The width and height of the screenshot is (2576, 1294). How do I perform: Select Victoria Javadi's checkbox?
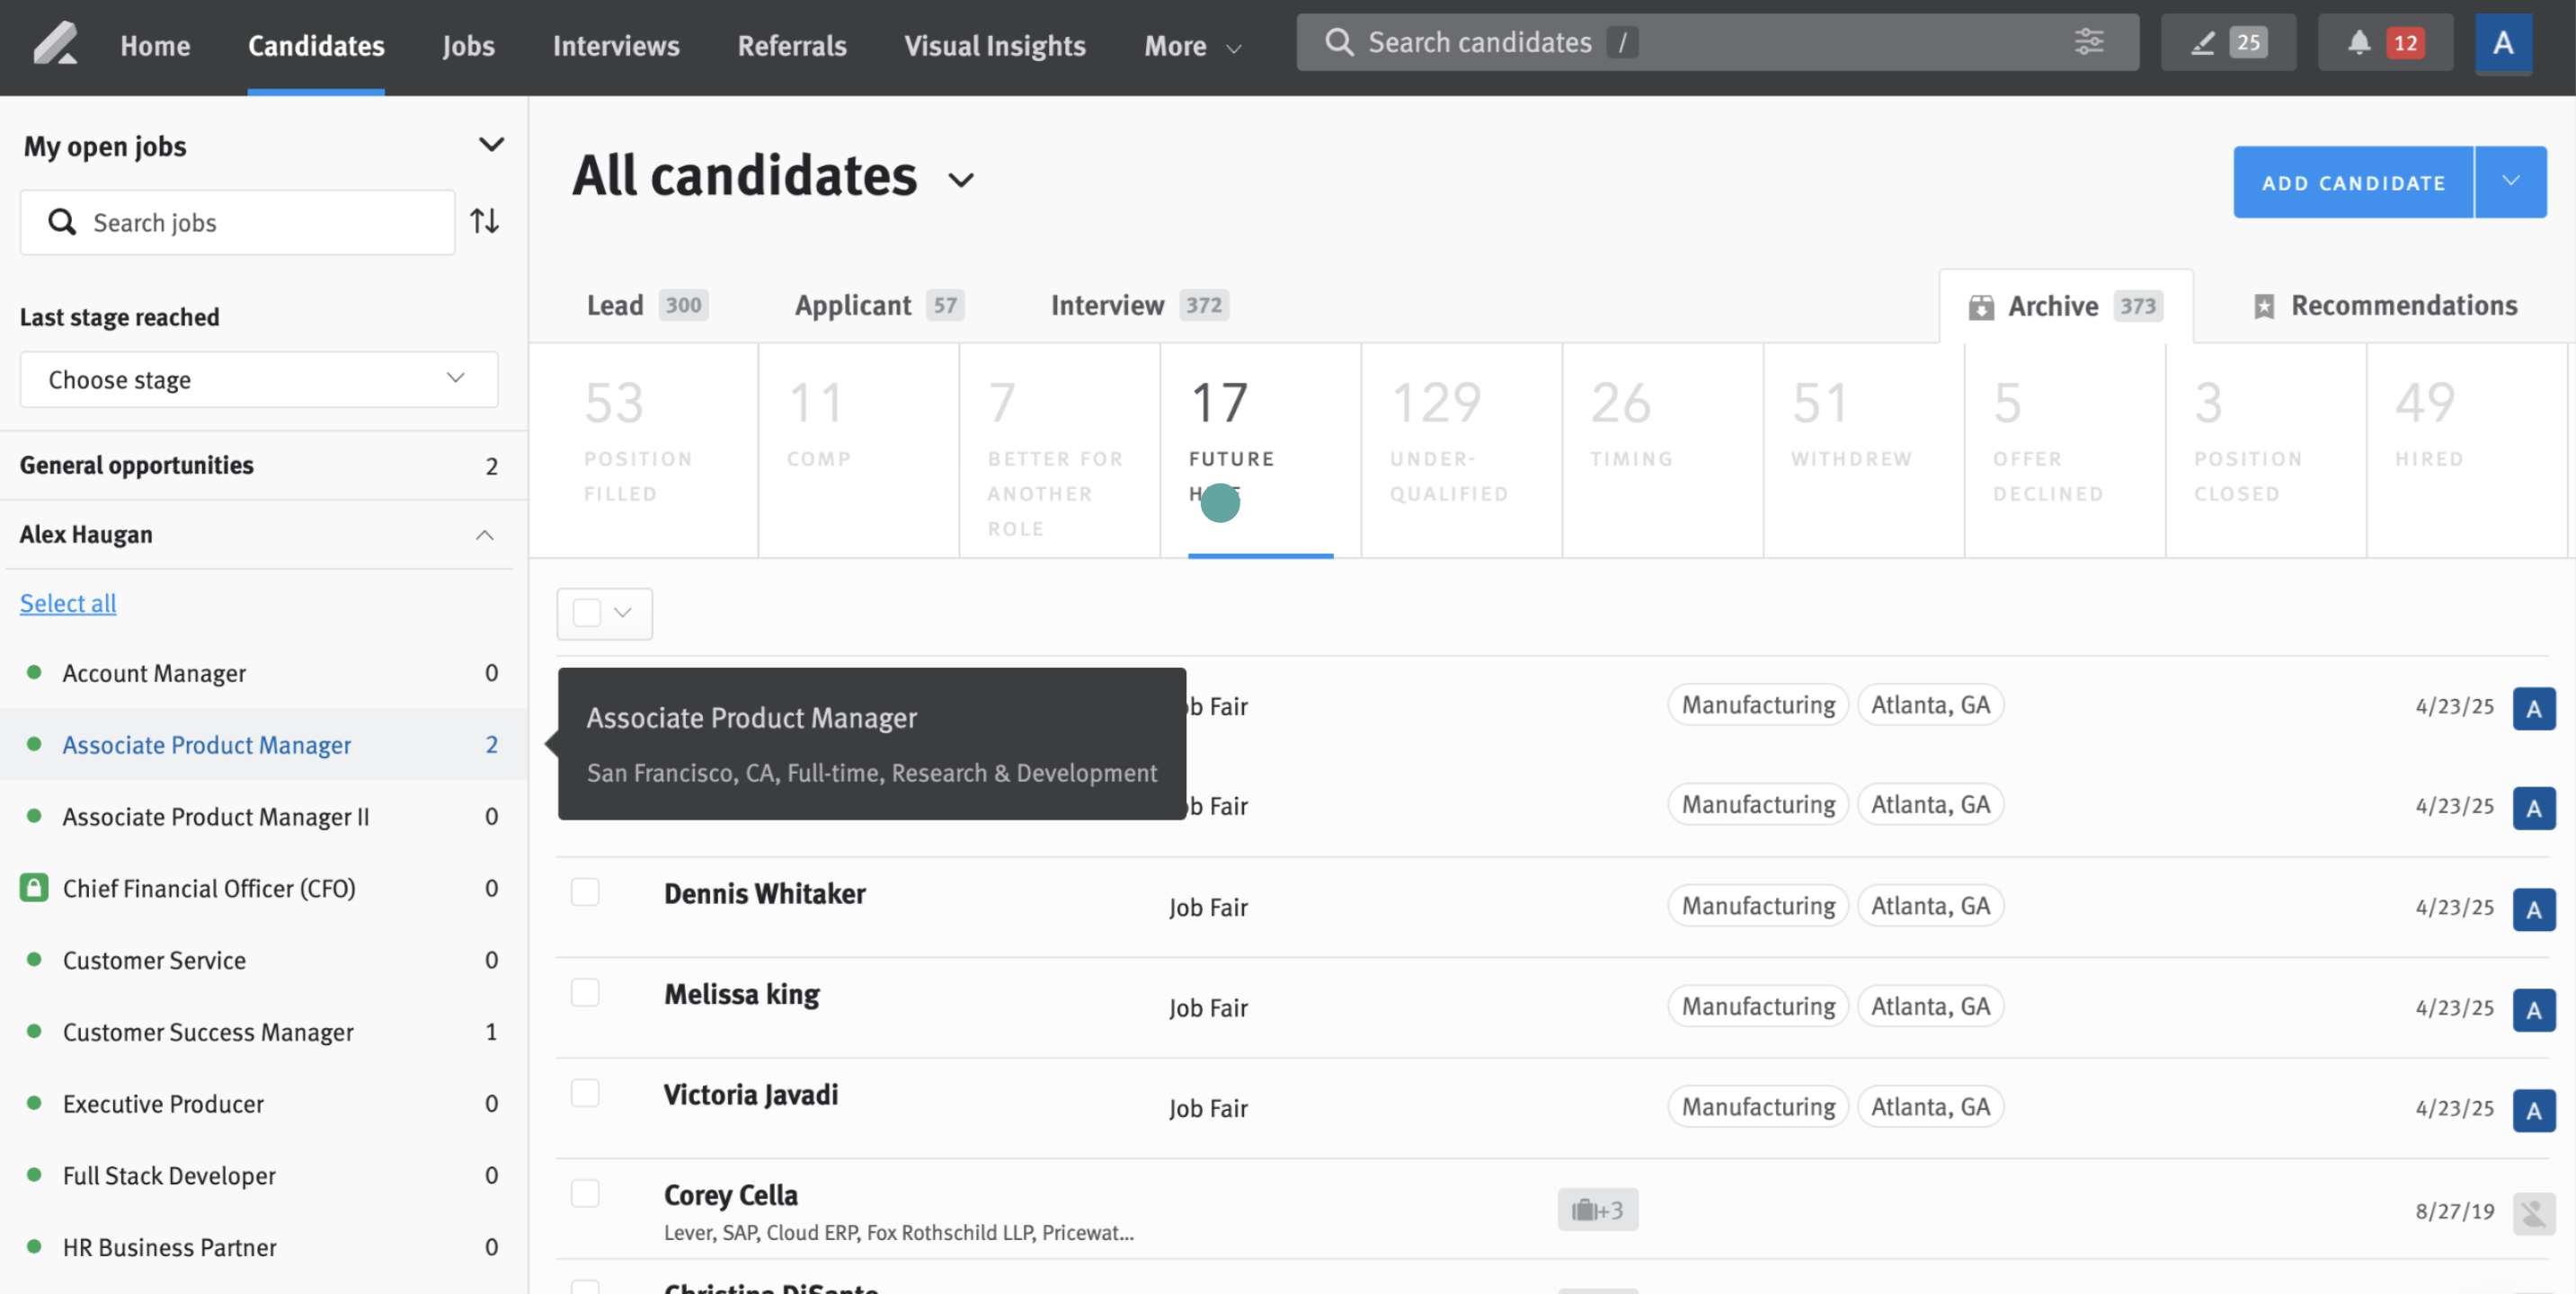coord(585,1093)
